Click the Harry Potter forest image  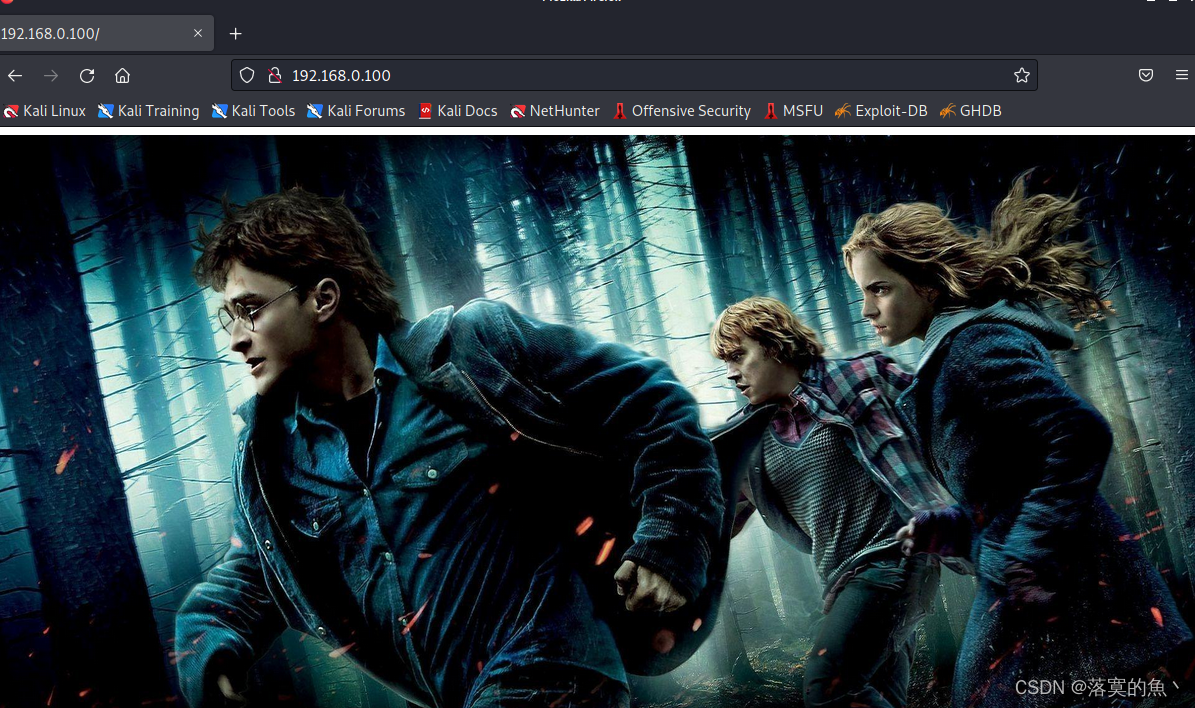click(598, 421)
